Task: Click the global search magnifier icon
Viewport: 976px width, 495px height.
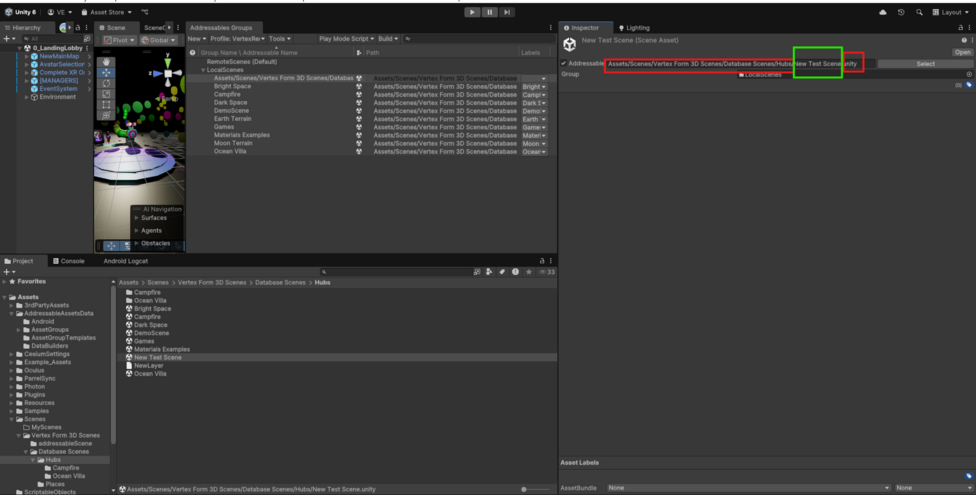Action: pyautogui.click(x=919, y=12)
